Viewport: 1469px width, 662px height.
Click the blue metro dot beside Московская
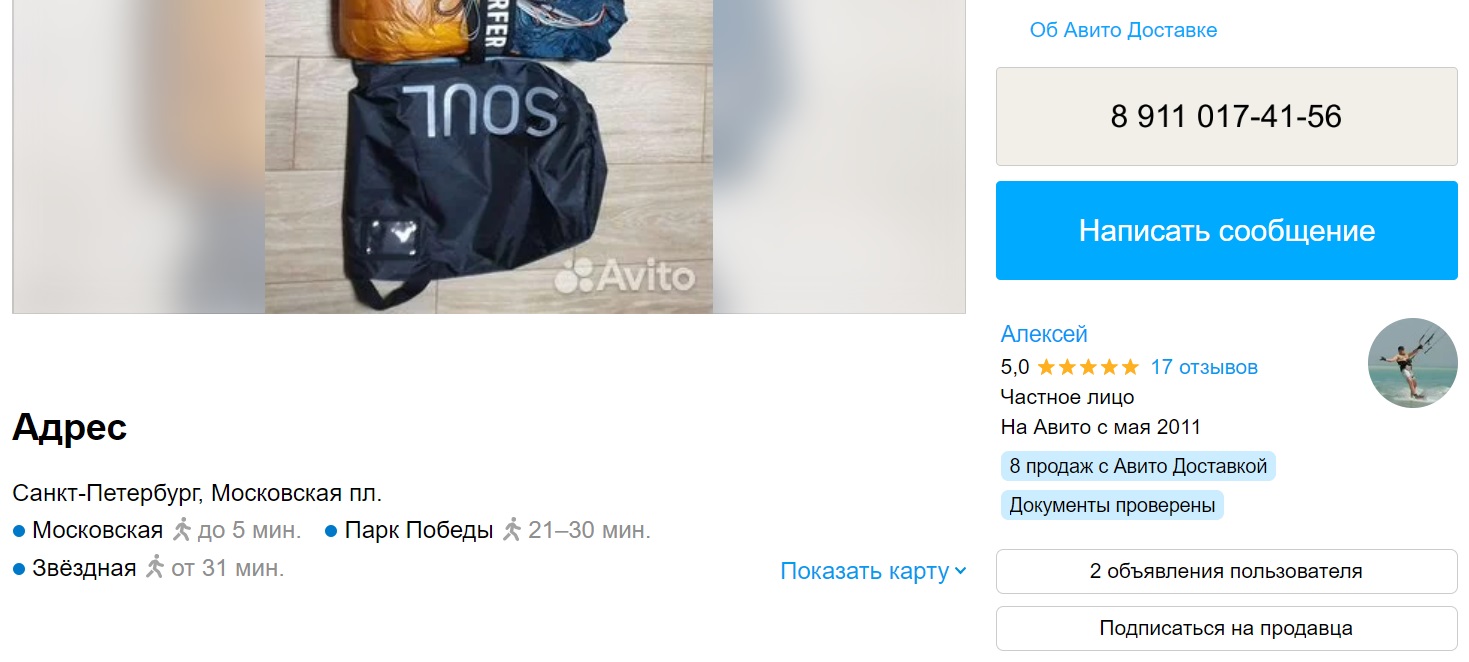tap(19, 531)
